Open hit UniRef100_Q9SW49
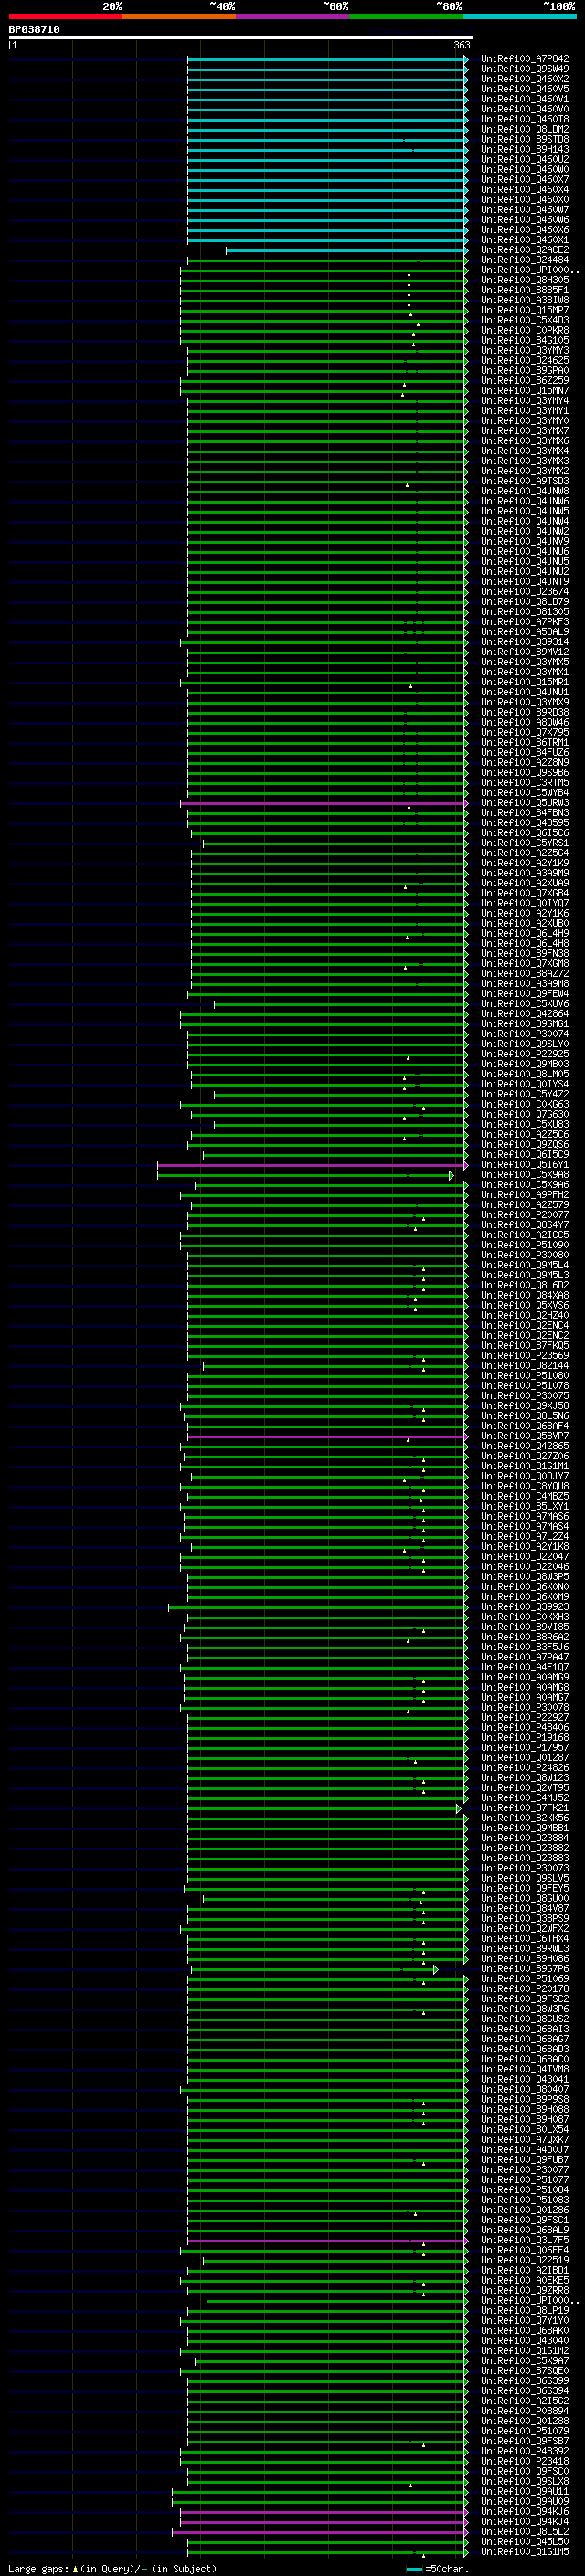Screen dimensions: 585x2576 click(525, 69)
